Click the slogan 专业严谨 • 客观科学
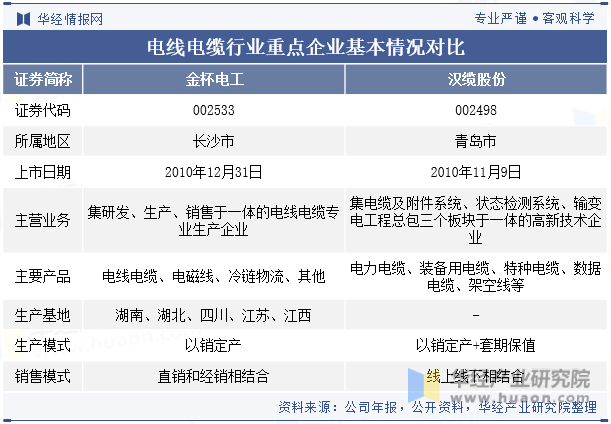611x424 pixels. pos(535,18)
